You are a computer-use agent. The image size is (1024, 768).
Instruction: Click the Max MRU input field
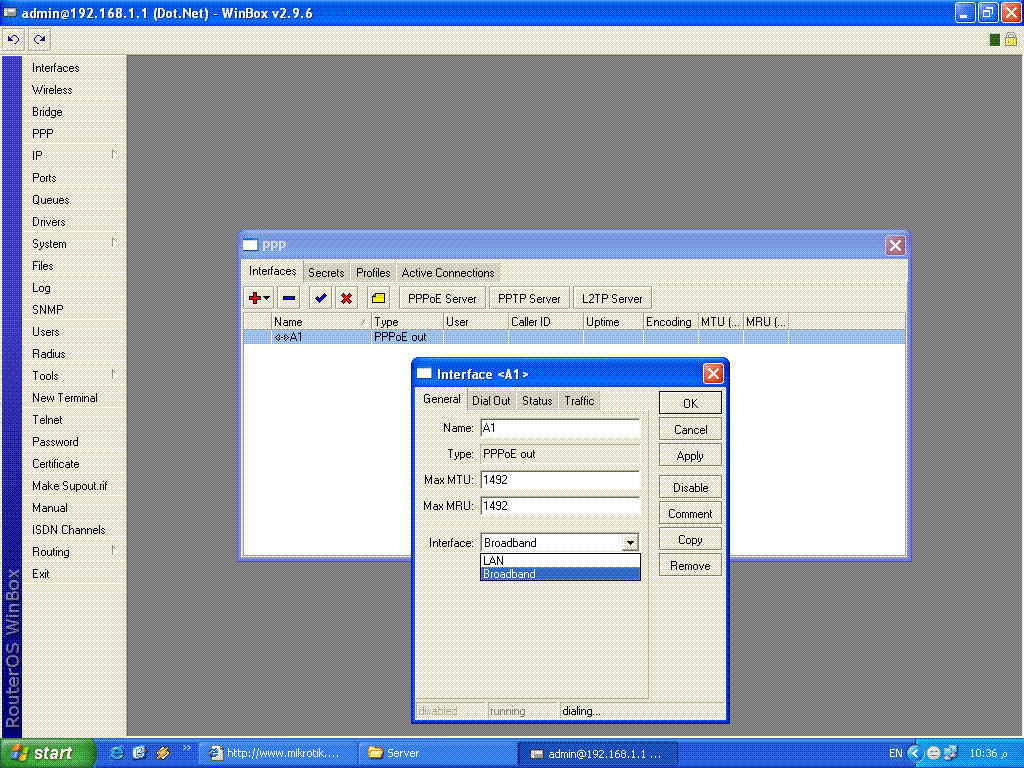click(560, 505)
